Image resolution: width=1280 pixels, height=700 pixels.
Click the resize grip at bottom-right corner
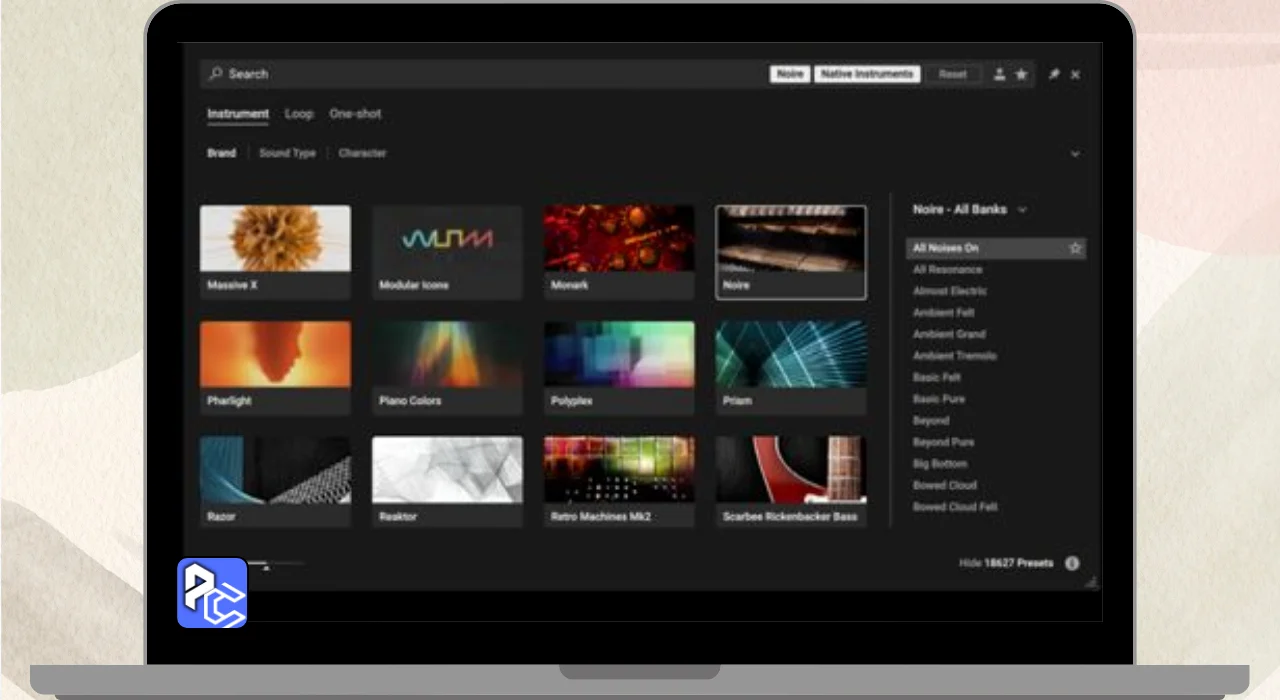pyautogui.click(x=1092, y=582)
